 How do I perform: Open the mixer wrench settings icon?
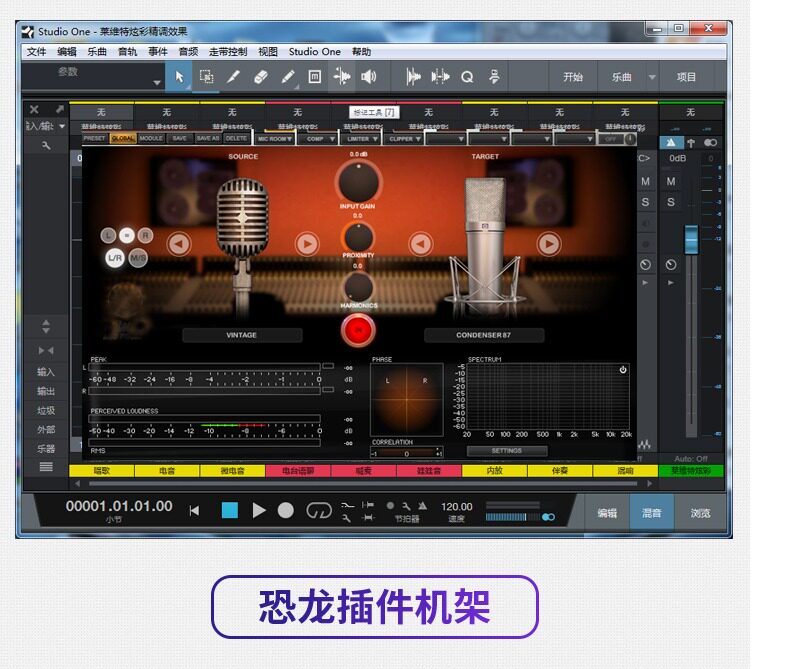46,146
